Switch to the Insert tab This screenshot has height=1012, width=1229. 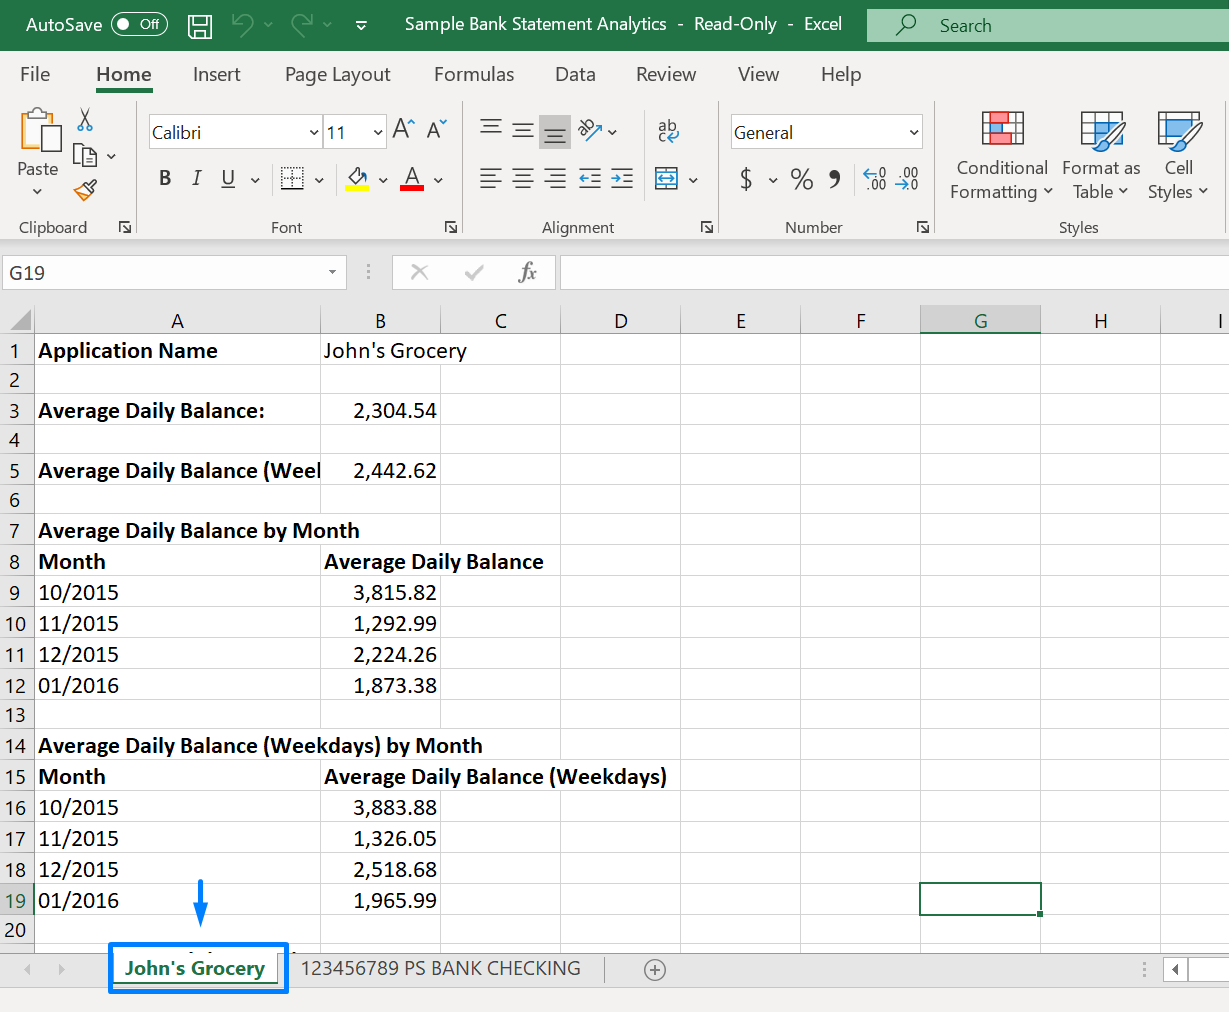pos(217,74)
